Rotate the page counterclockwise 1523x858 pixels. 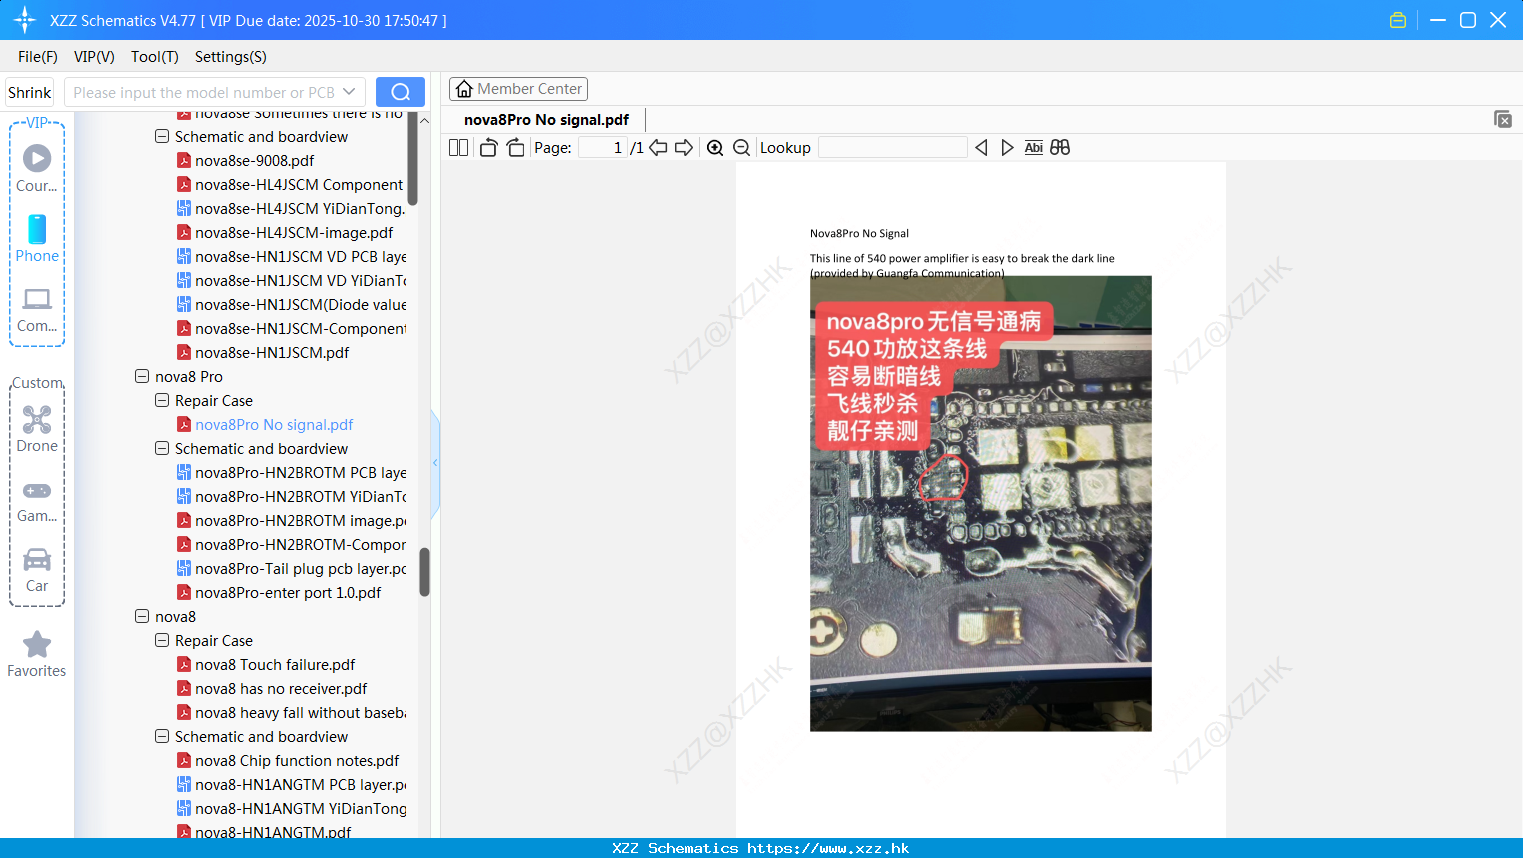tap(488, 148)
